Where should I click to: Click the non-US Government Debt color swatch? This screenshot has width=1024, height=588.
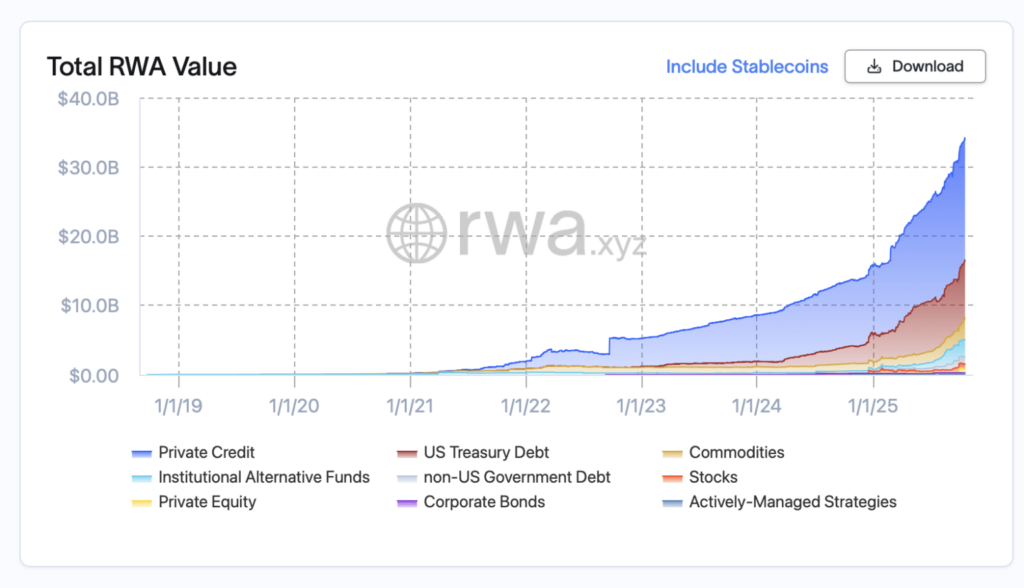[x=408, y=478]
